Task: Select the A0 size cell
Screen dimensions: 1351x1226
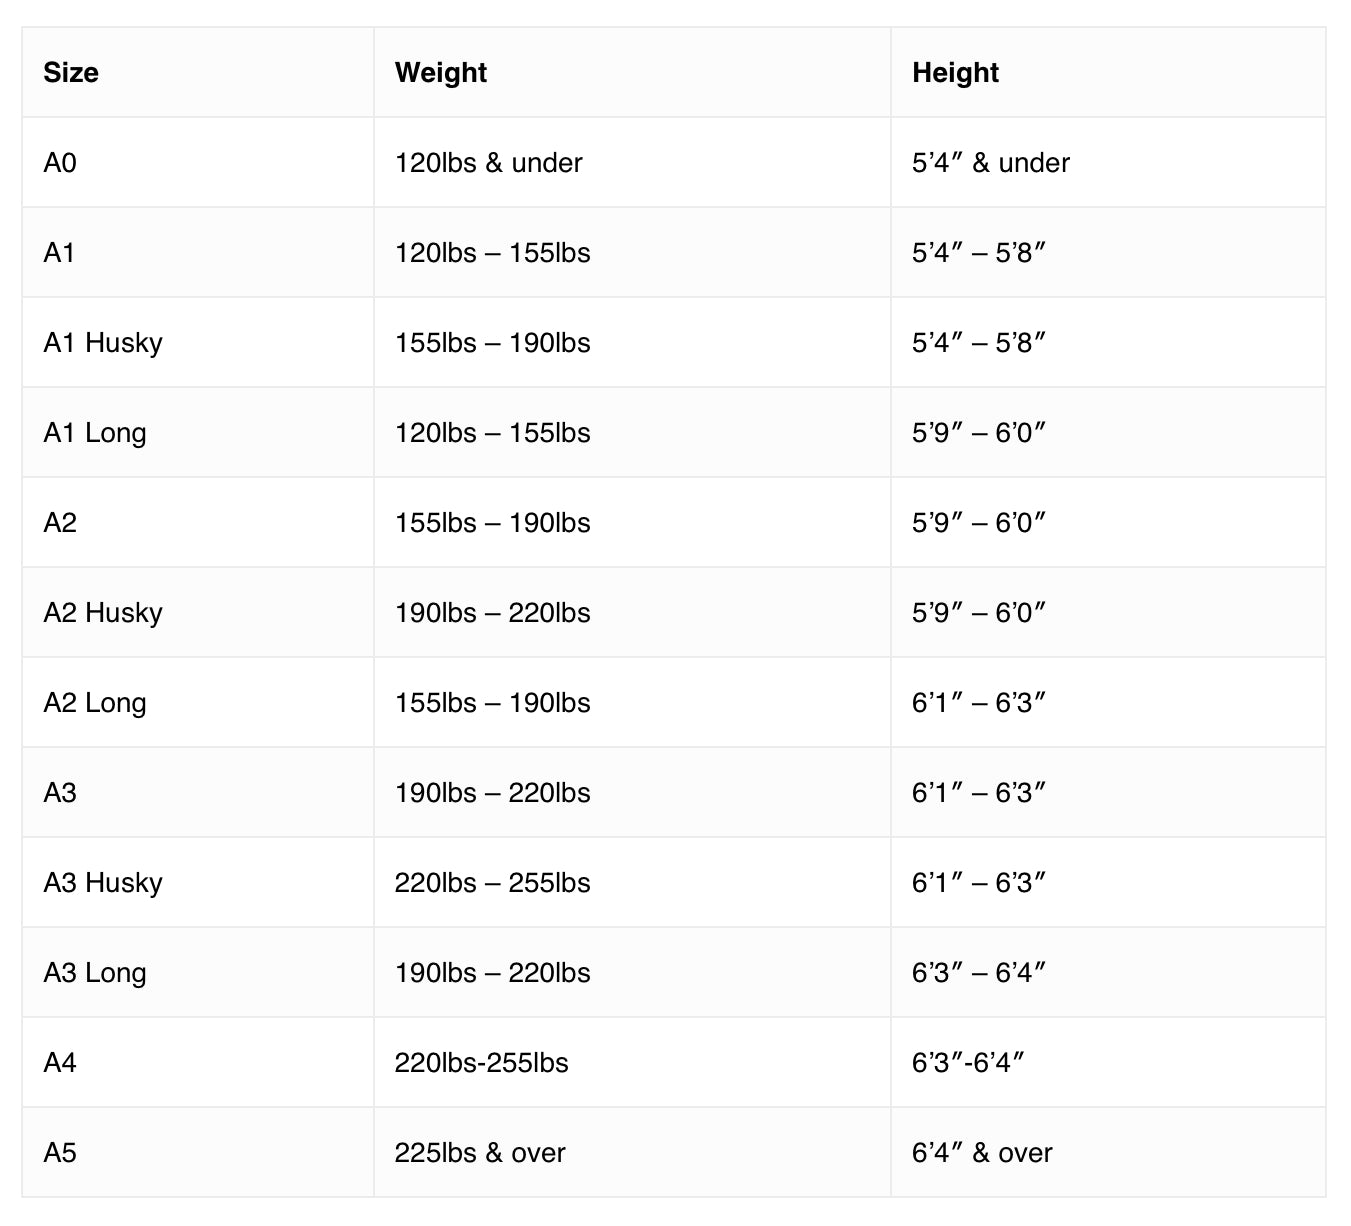Action: 60,163
